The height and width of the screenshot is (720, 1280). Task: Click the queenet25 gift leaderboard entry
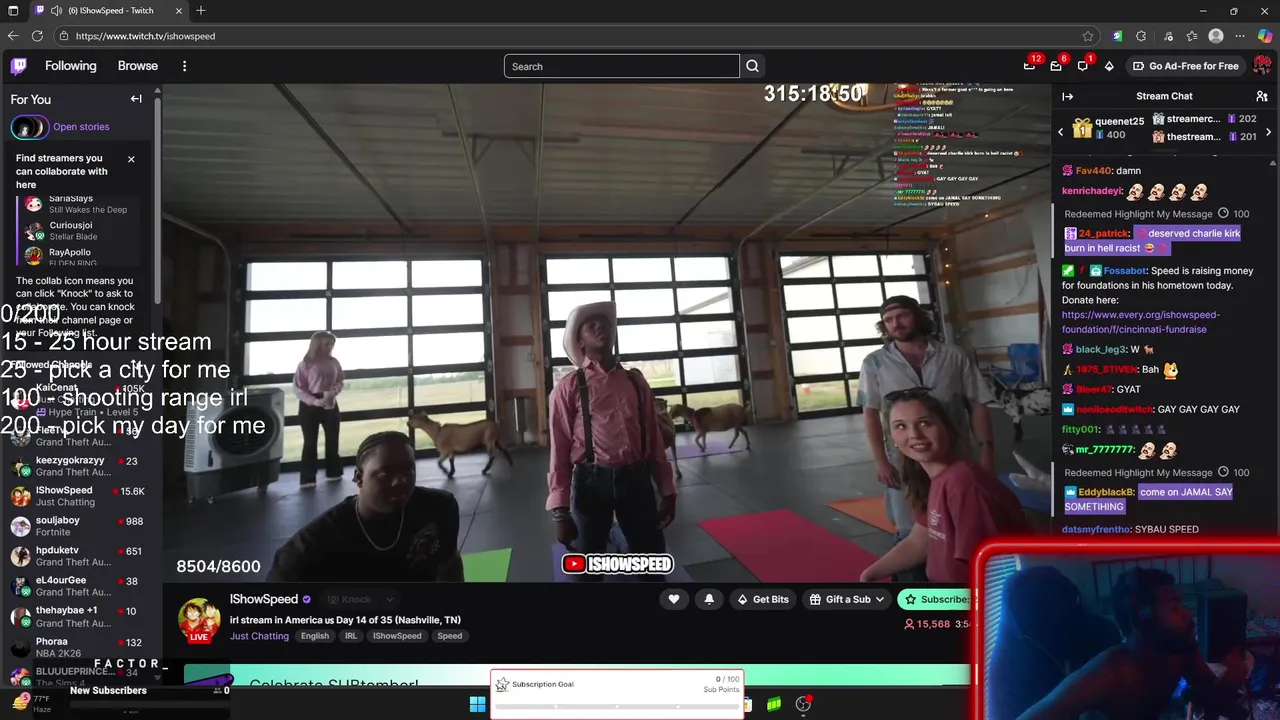(1108, 128)
